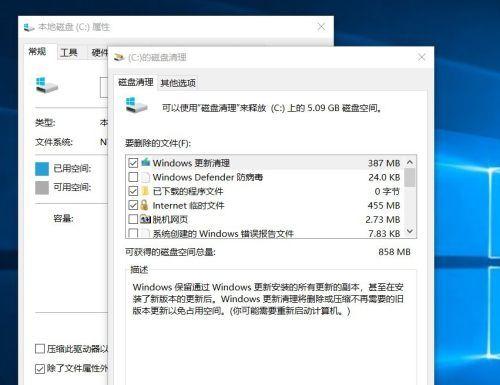500x385 pixels.
Task: Select 已下载的程序文件 row text
Action: click(x=188, y=191)
